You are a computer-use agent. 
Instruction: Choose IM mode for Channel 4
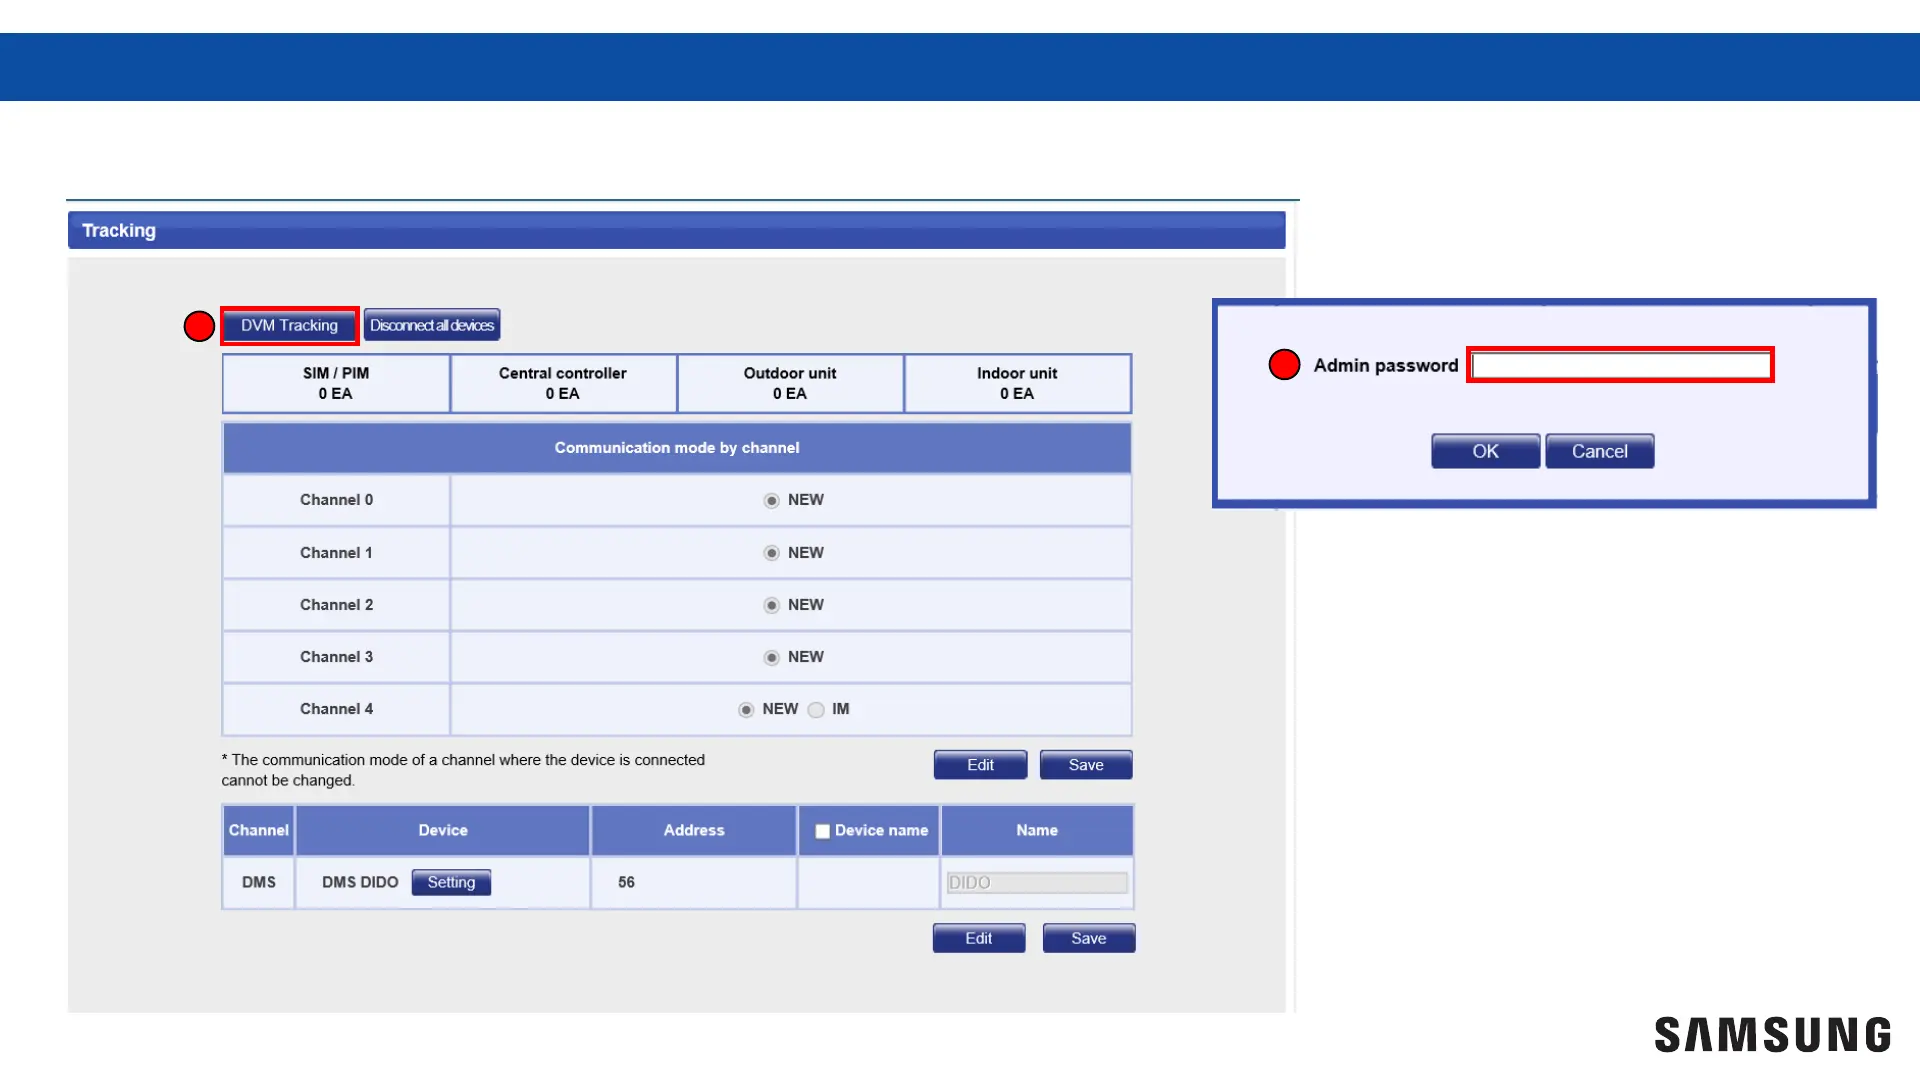pyautogui.click(x=816, y=710)
